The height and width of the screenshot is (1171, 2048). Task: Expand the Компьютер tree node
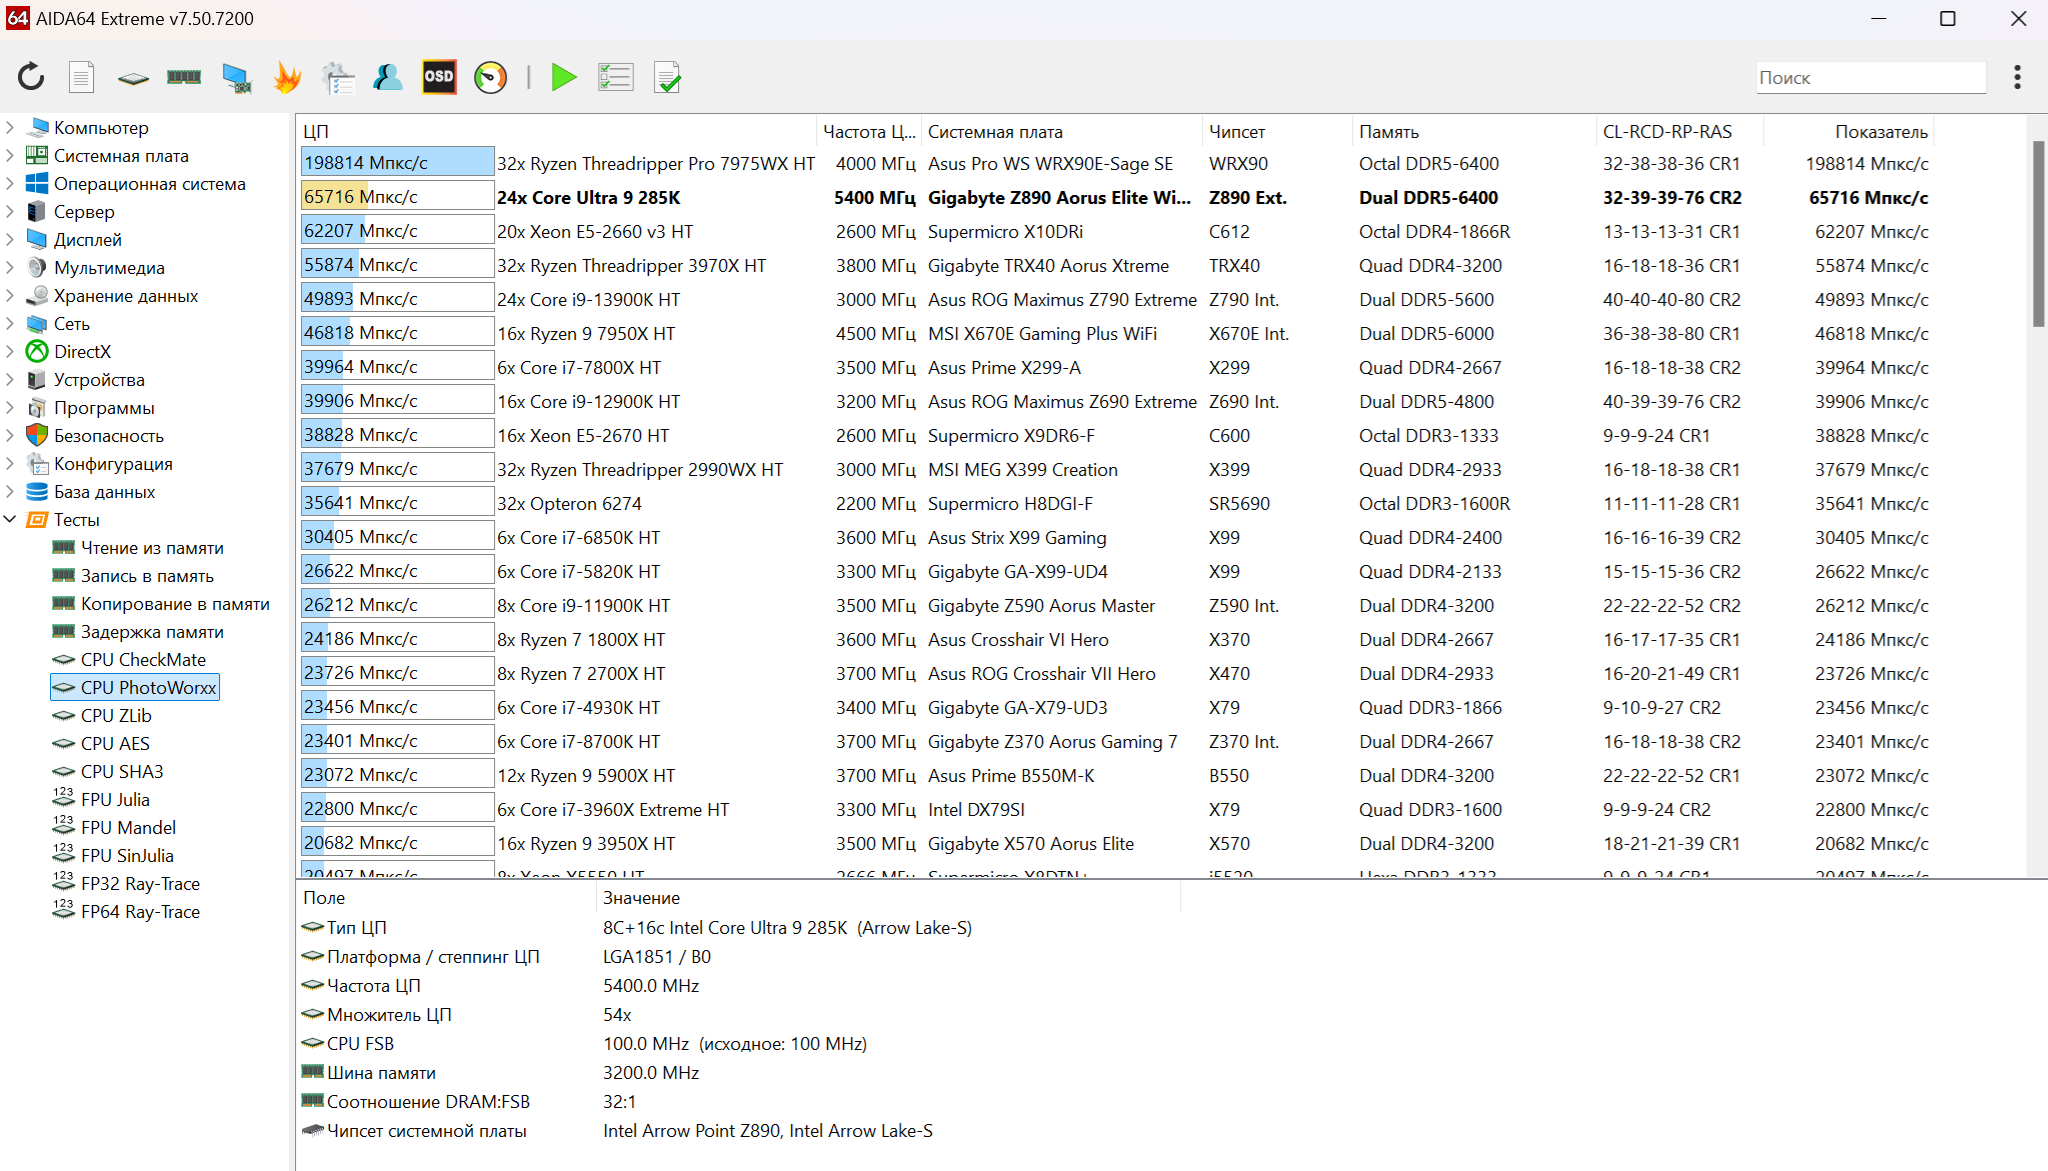click(x=10, y=128)
